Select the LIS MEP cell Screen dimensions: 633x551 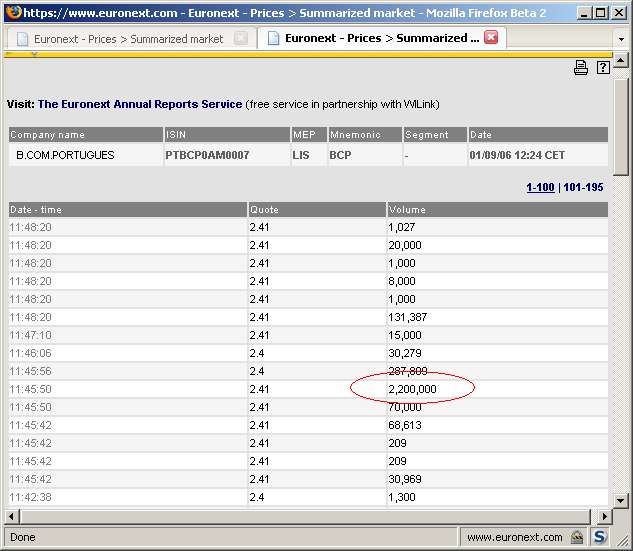(x=309, y=155)
